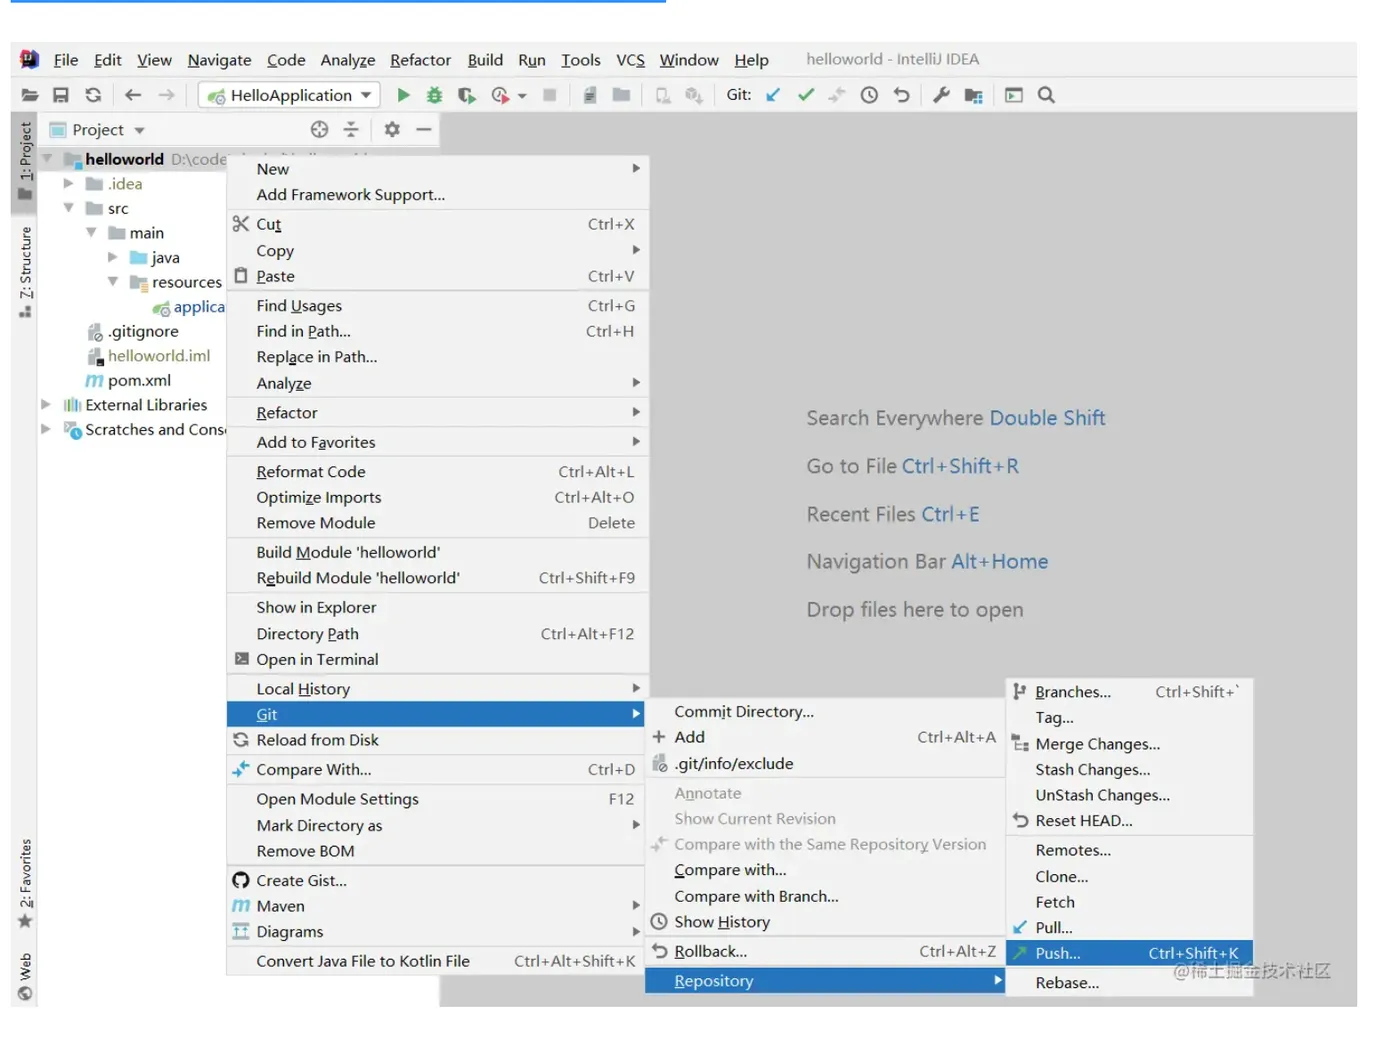Screen dimensions: 1400x1038
Task: Click Fetch in Repository submenu
Action: [1129, 901]
